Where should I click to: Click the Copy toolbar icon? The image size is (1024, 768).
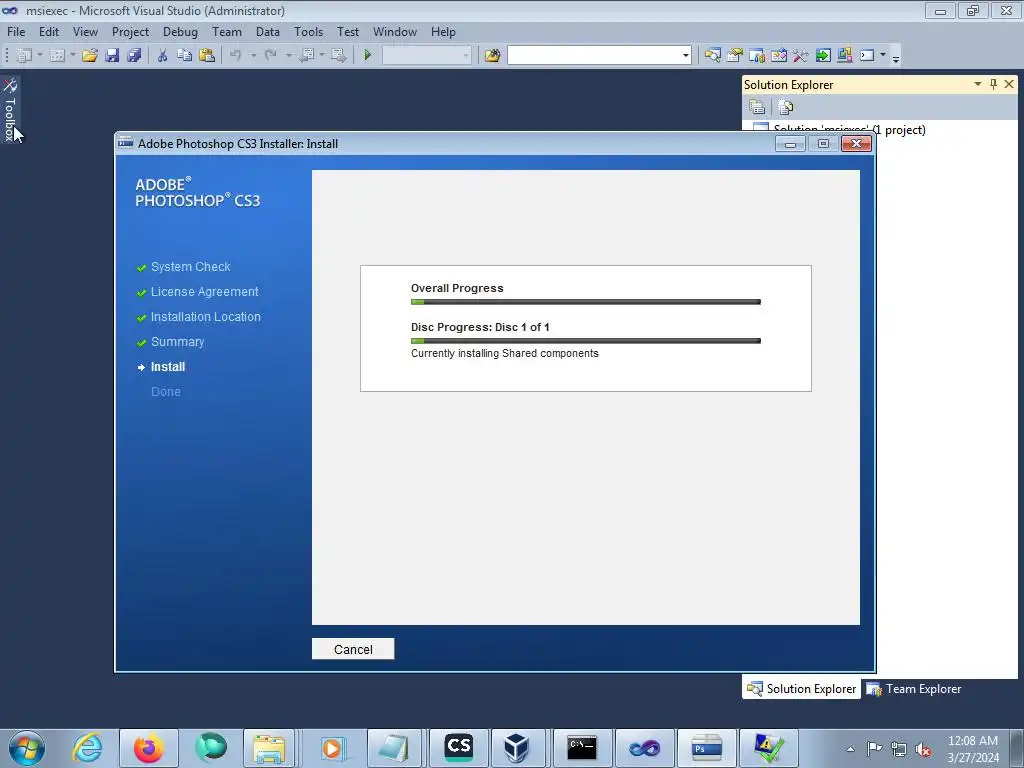[184, 56]
